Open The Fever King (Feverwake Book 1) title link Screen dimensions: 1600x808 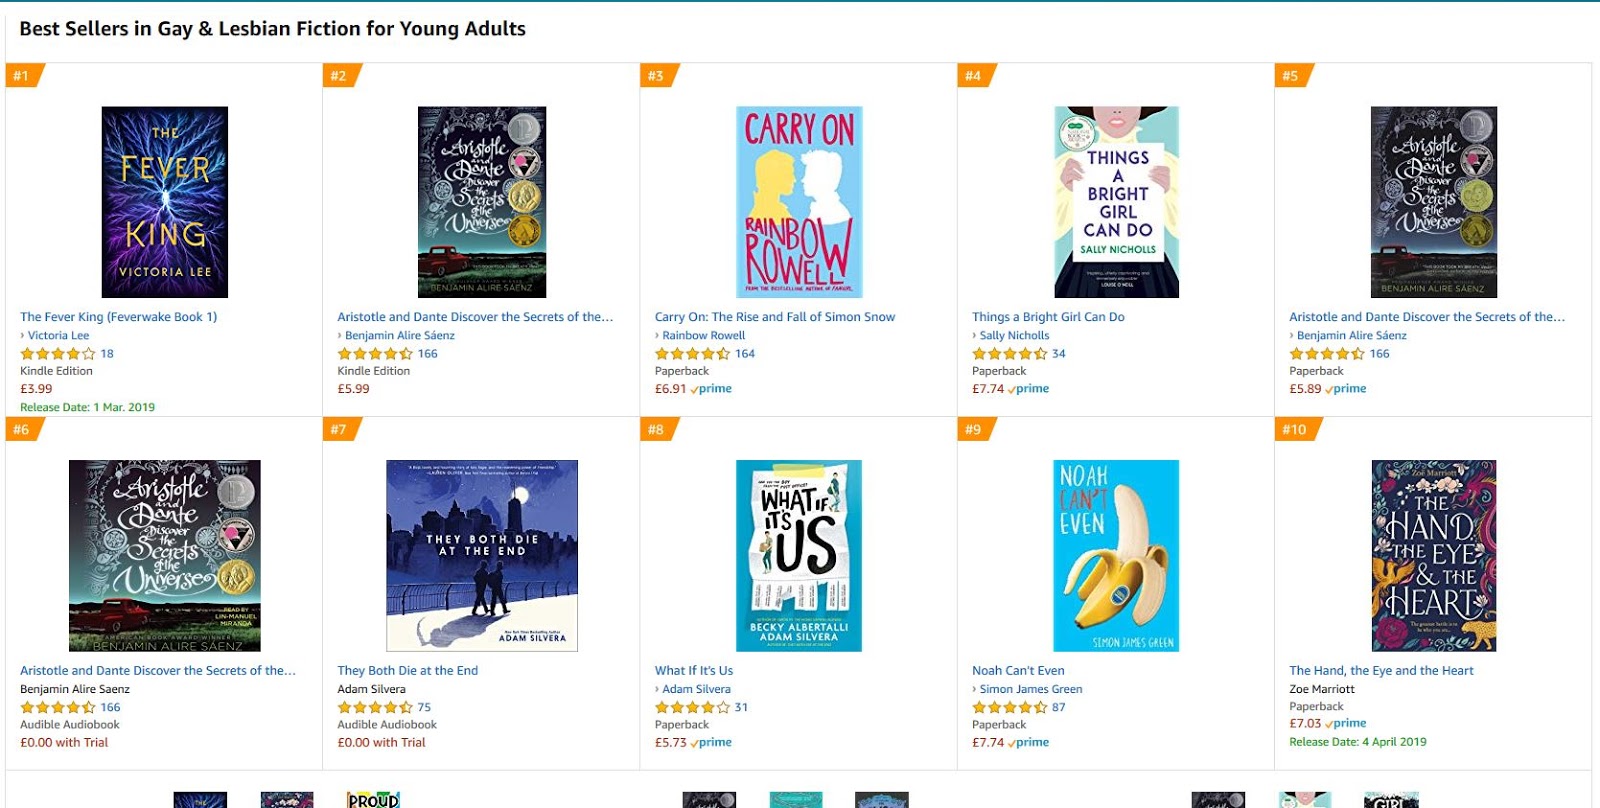point(118,317)
